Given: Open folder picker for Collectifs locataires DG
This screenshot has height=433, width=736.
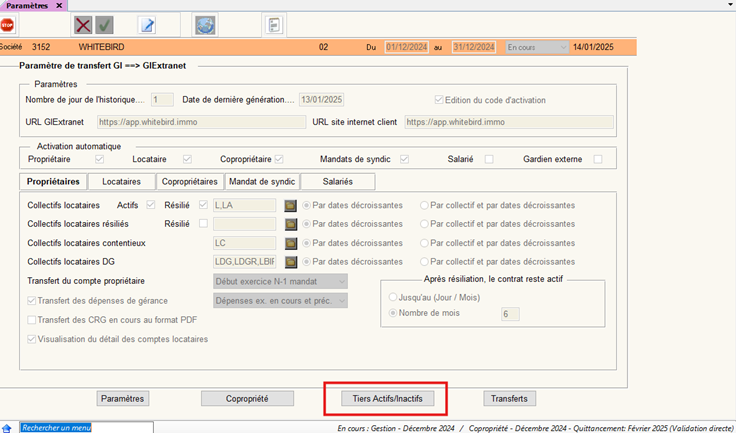Looking at the screenshot, I should coord(292,262).
